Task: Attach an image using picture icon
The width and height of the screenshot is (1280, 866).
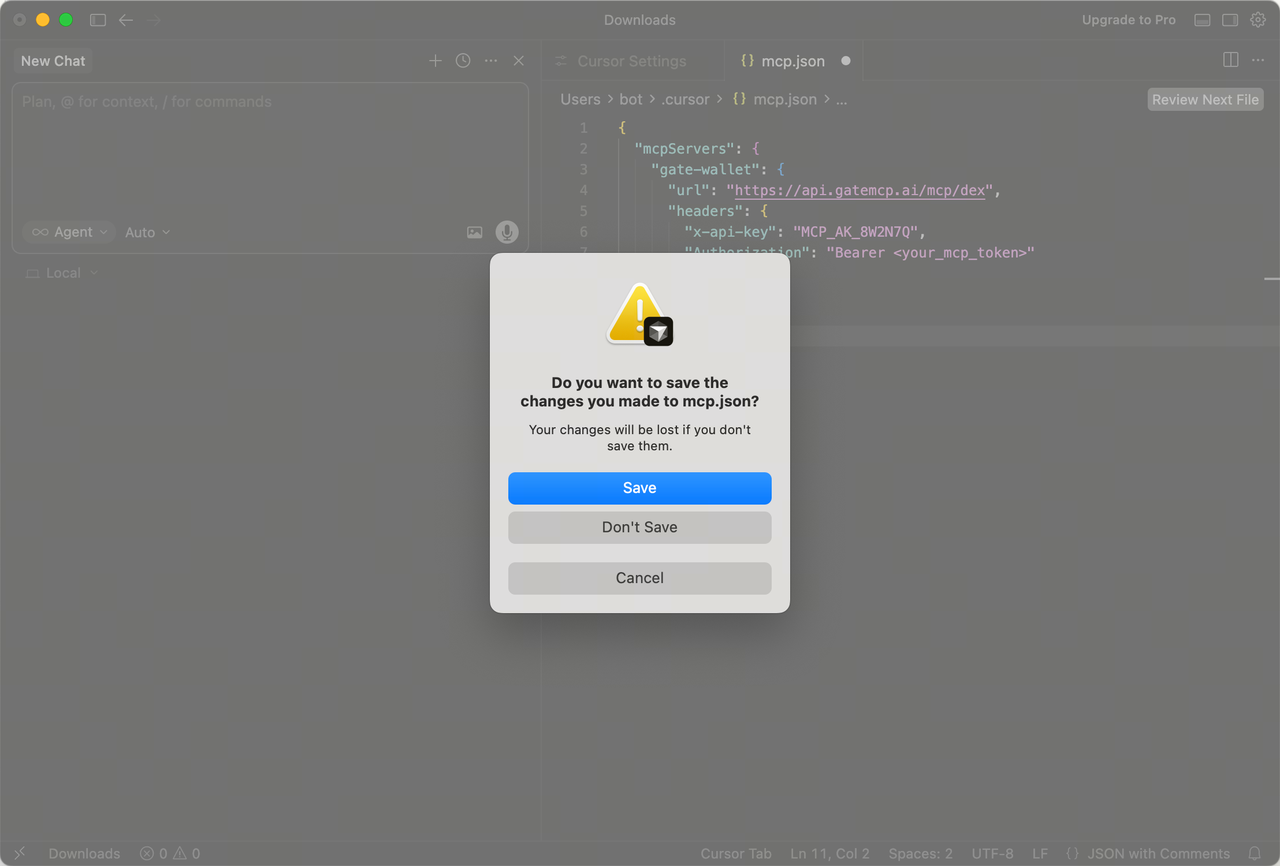Action: 475,232
